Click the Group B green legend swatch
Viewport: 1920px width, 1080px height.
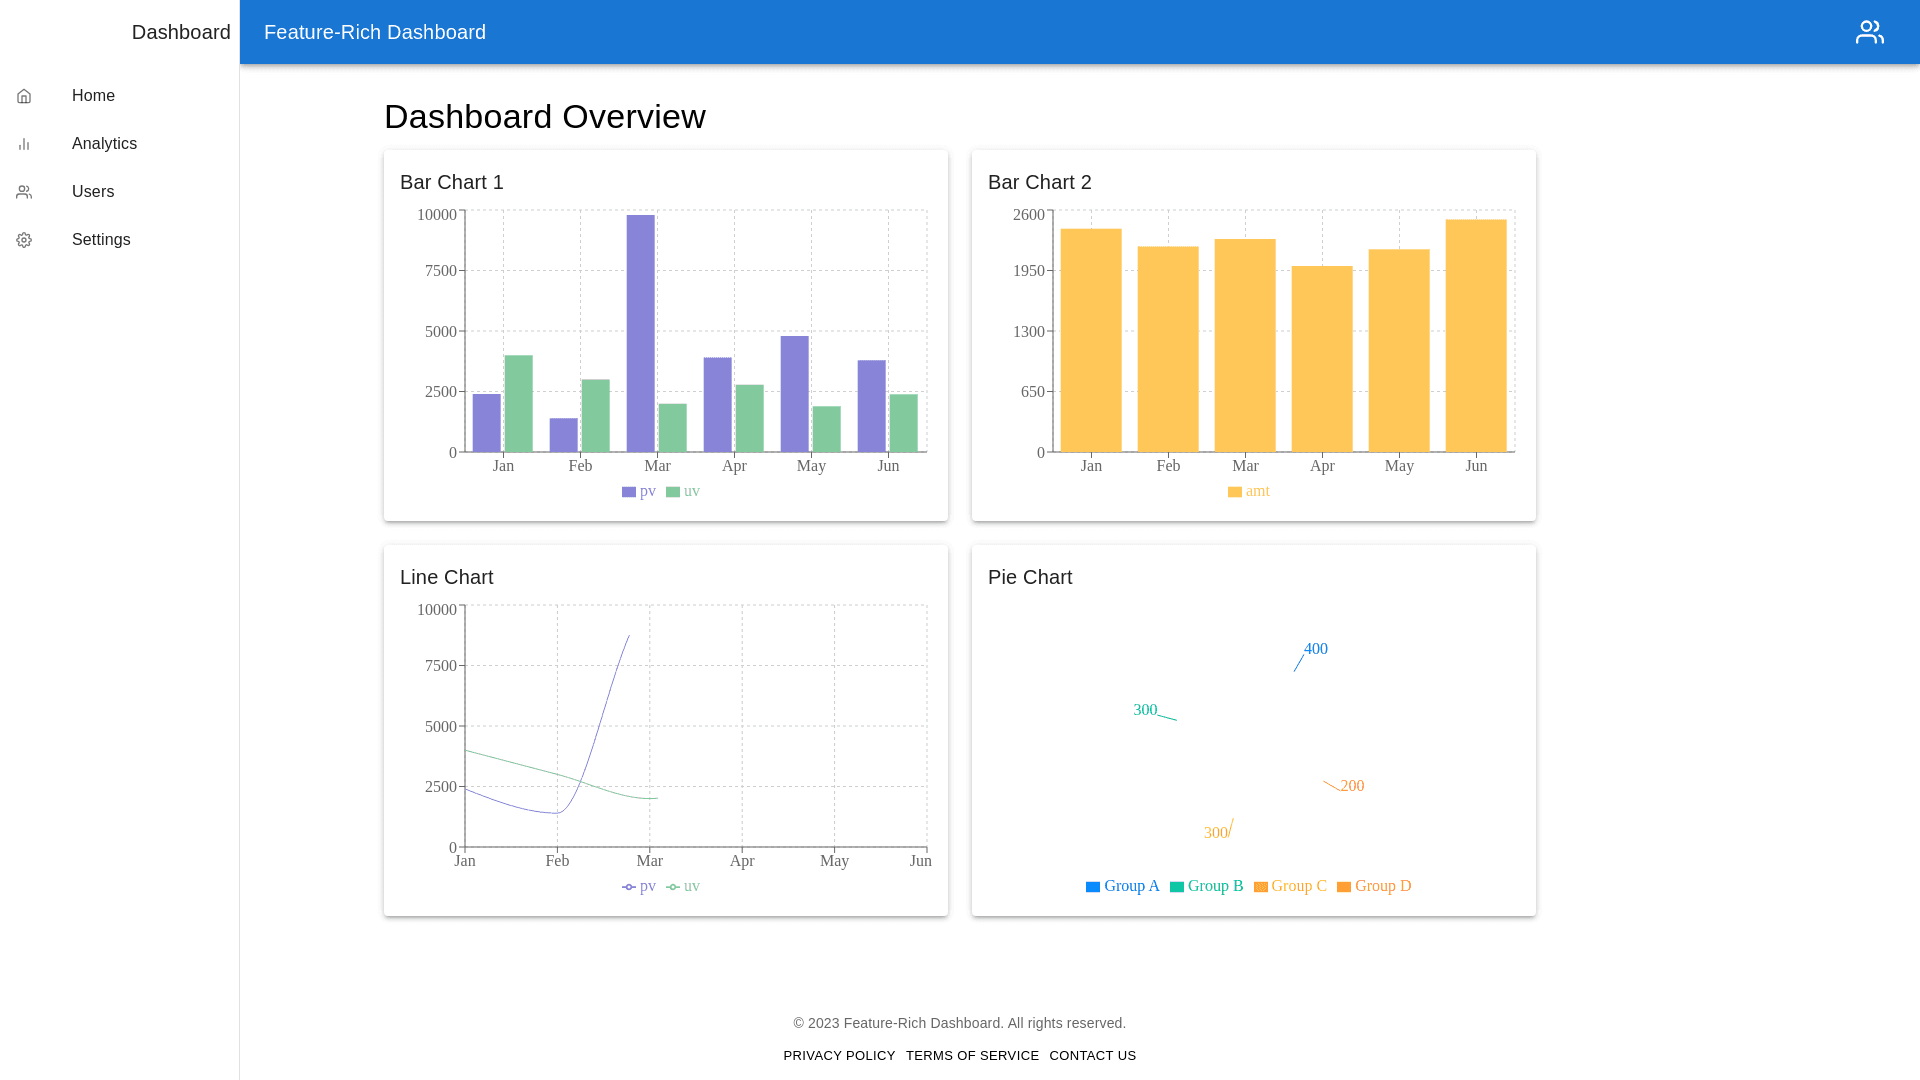(x=1177, y=887)
